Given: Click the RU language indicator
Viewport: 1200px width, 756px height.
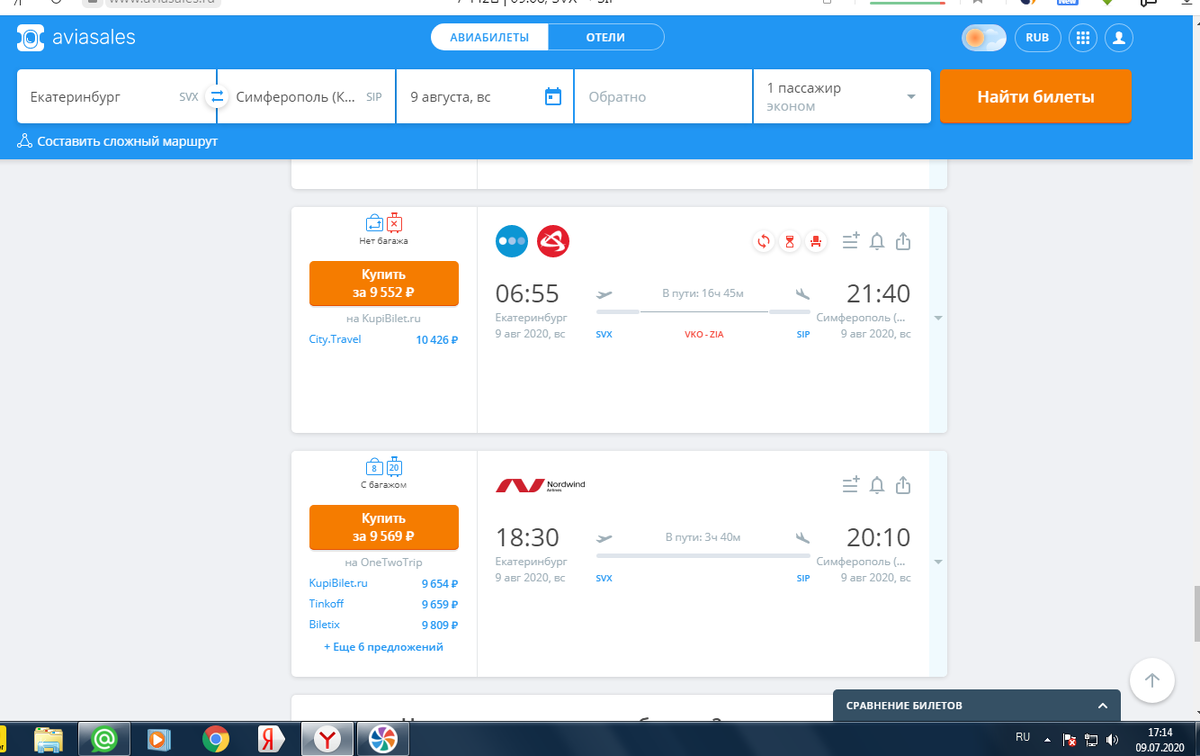Looking at the screenshot, I should click(x=1022, y=737).
